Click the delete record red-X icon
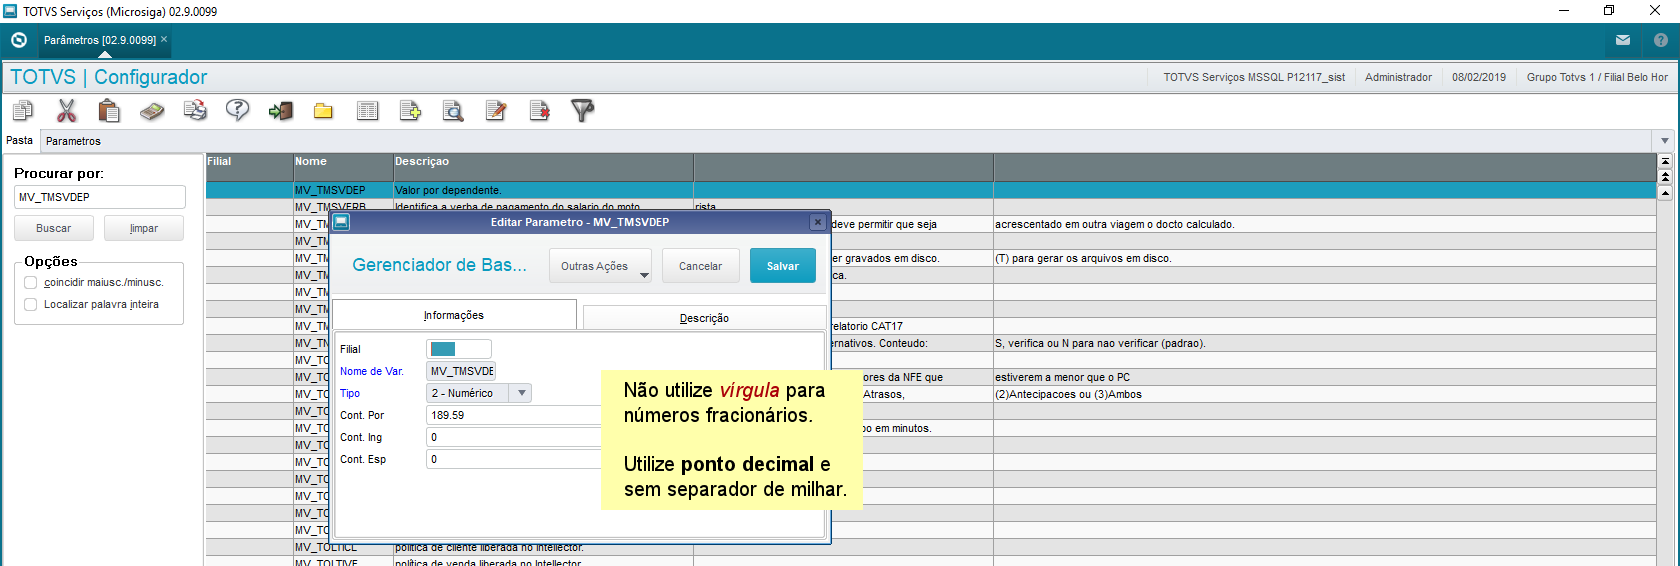Viewport: 1680px width, 566px height. (540, 110)
